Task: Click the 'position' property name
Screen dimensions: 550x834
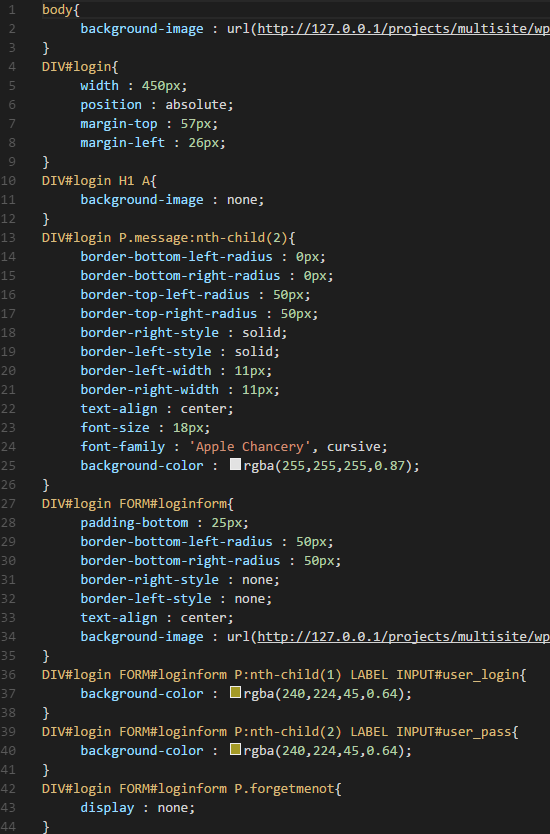Action: (x=111, y=105)
